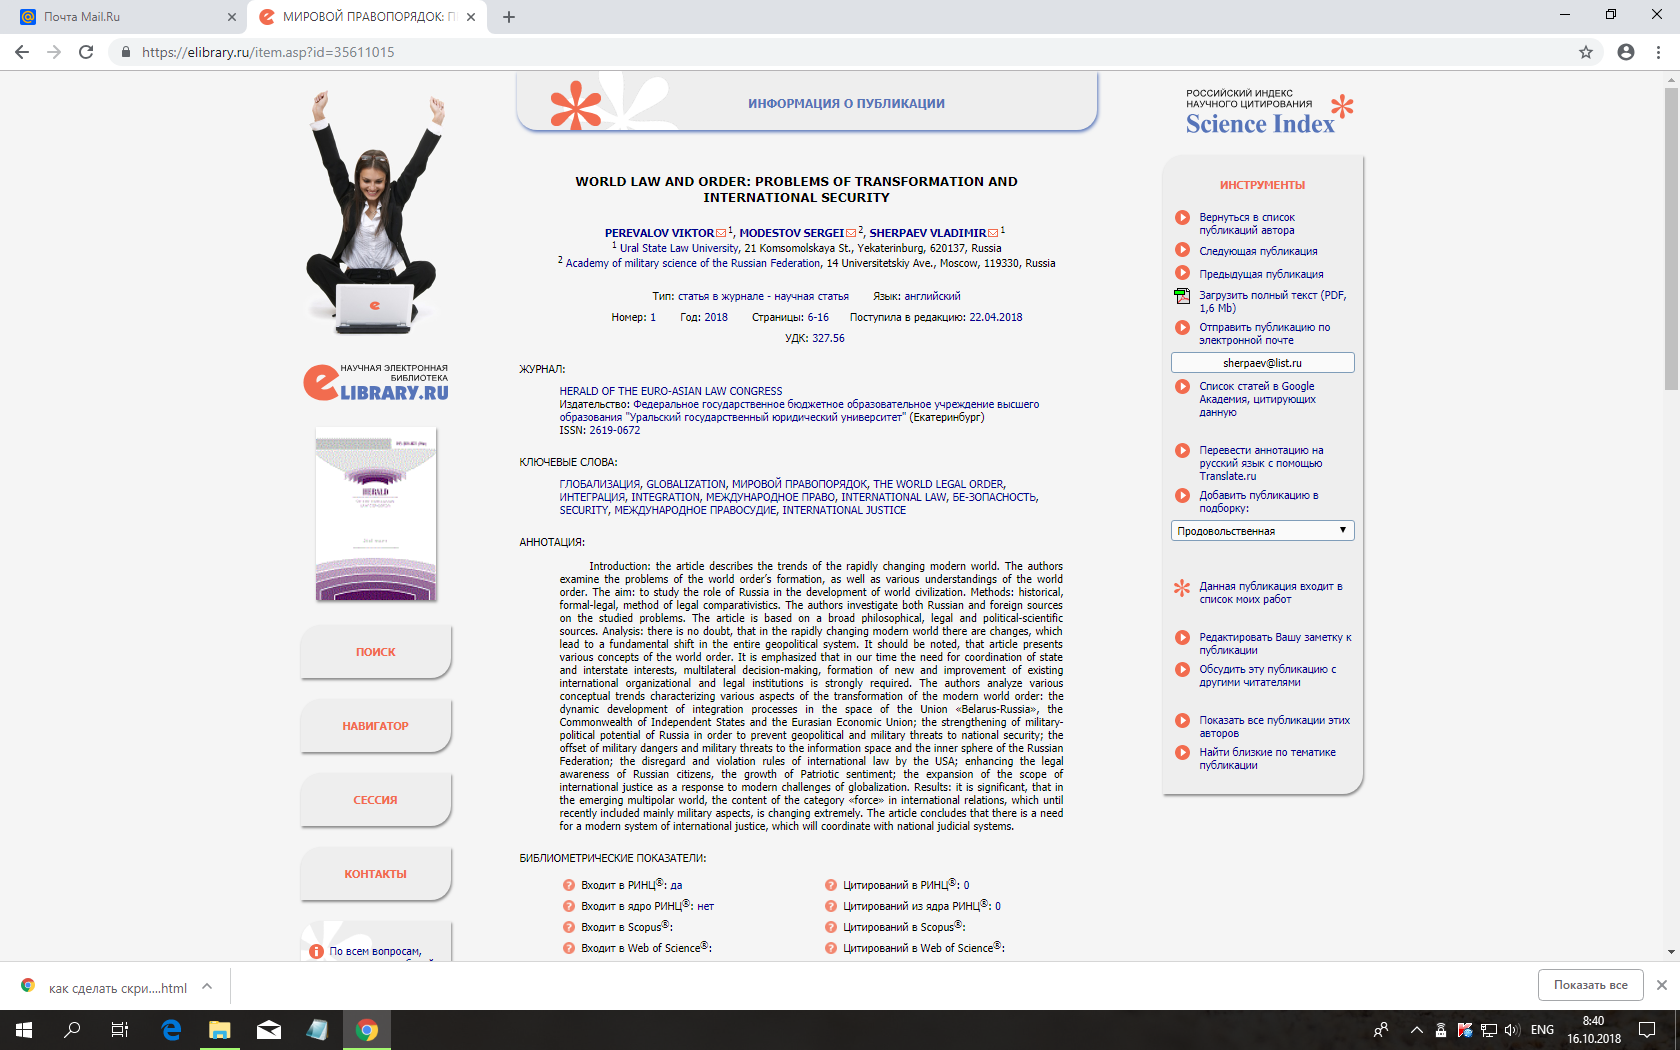The image size is (1680, 1050).
Task: Open 'Следующая публикация' link
Action: (x=1258, y=252)
